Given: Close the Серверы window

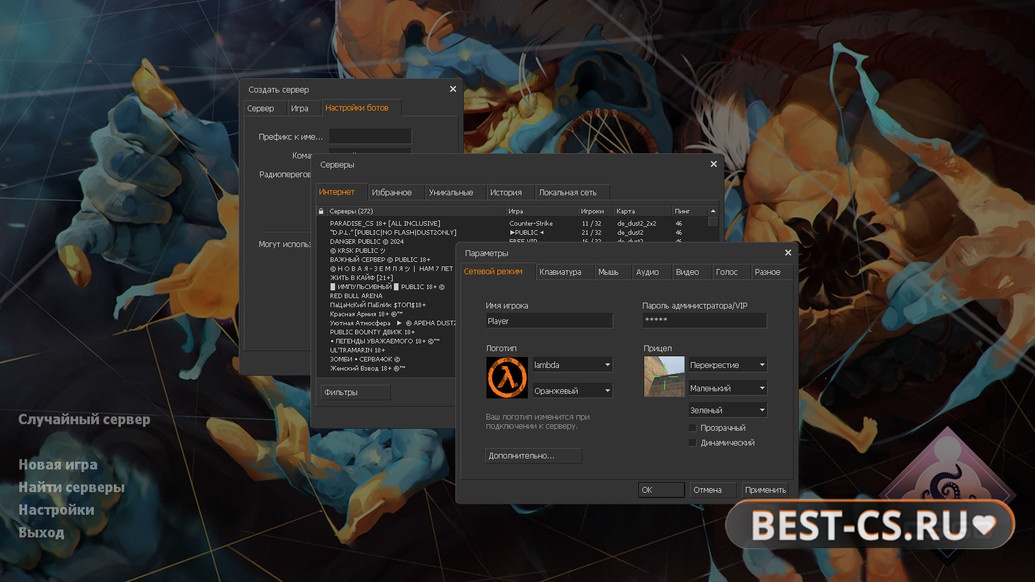Looking at the screenshot, I should coord(714,164).
